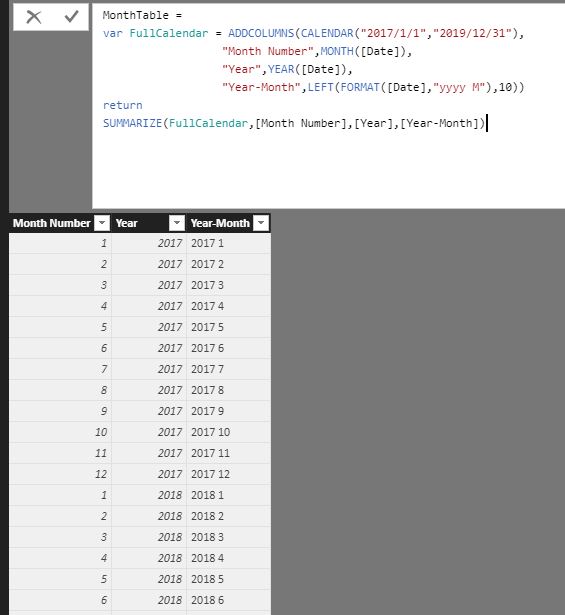This screenshot has width=565, height=615.
Task: Select the cell '2017 6'
Action: (x=228, y=348)
